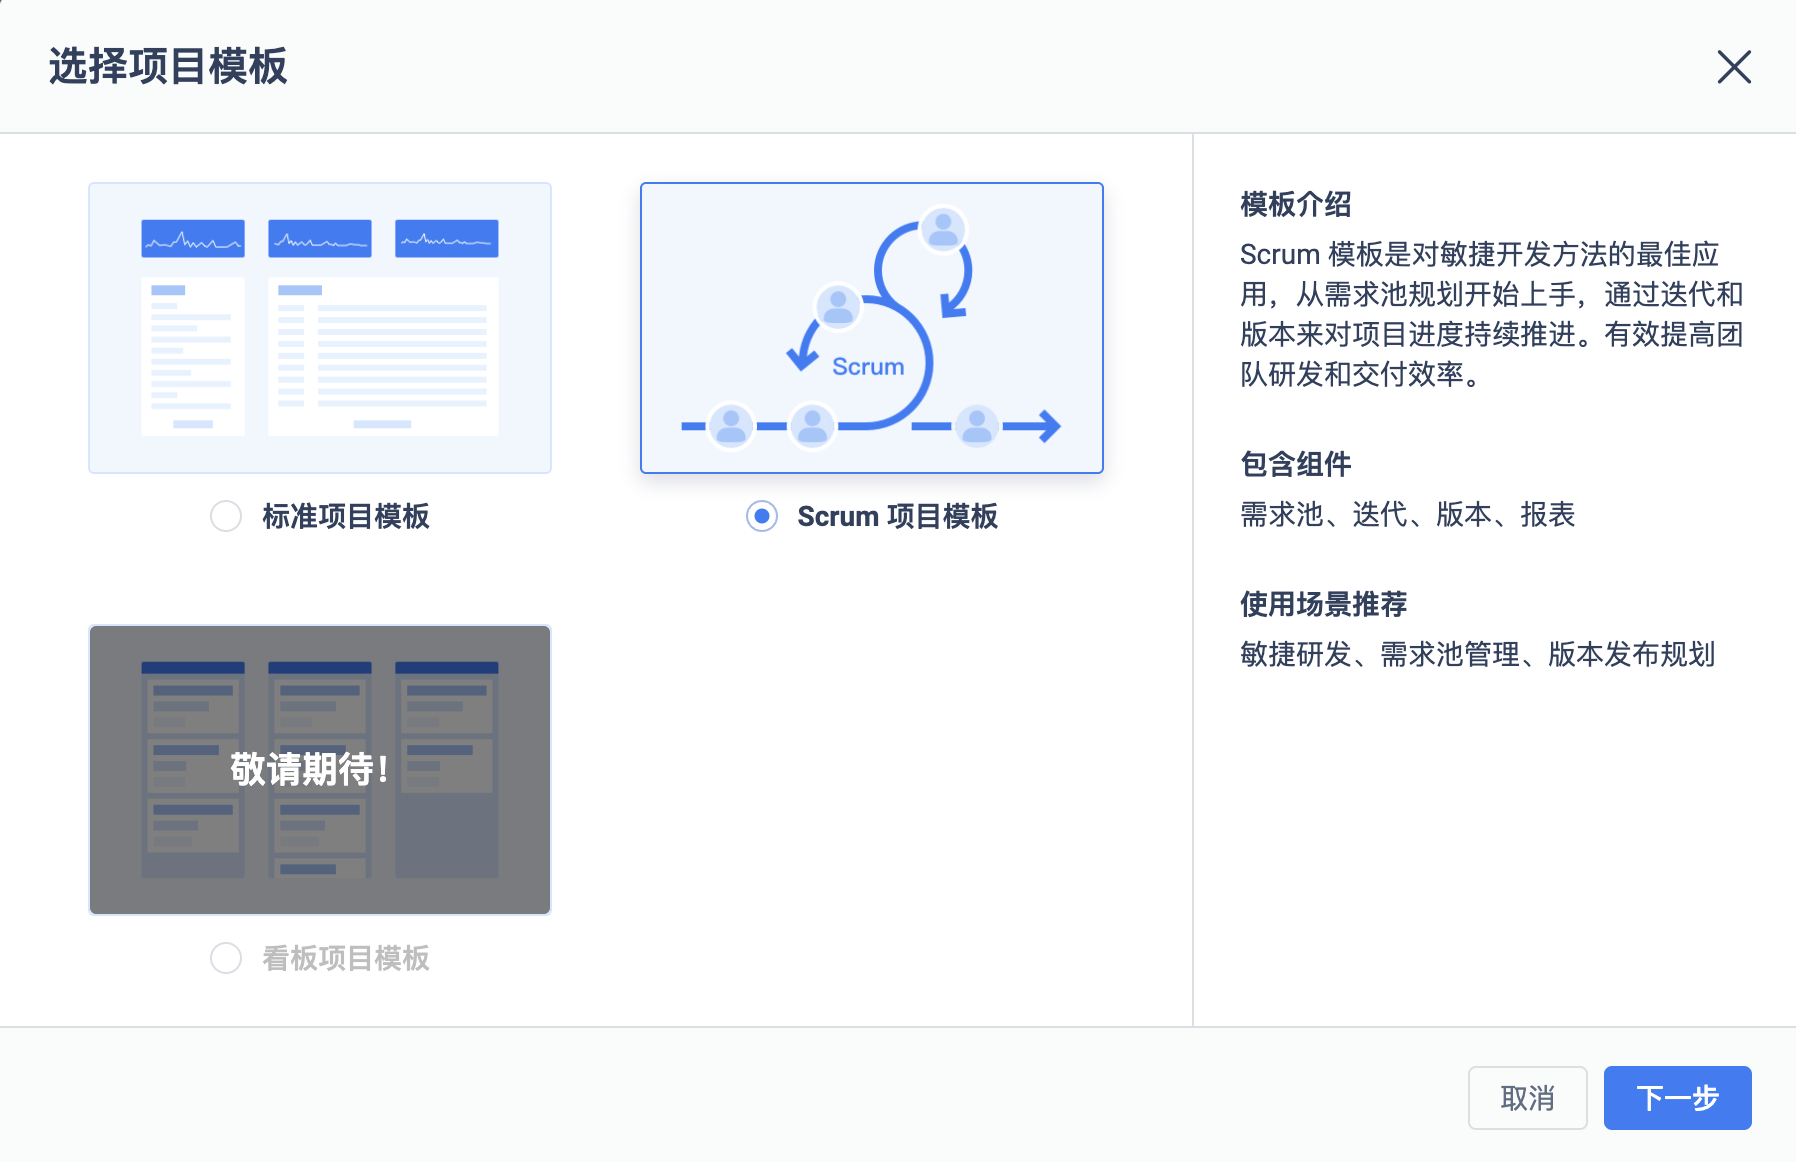Select the 看板项目模板 radio button

[226, 958]
